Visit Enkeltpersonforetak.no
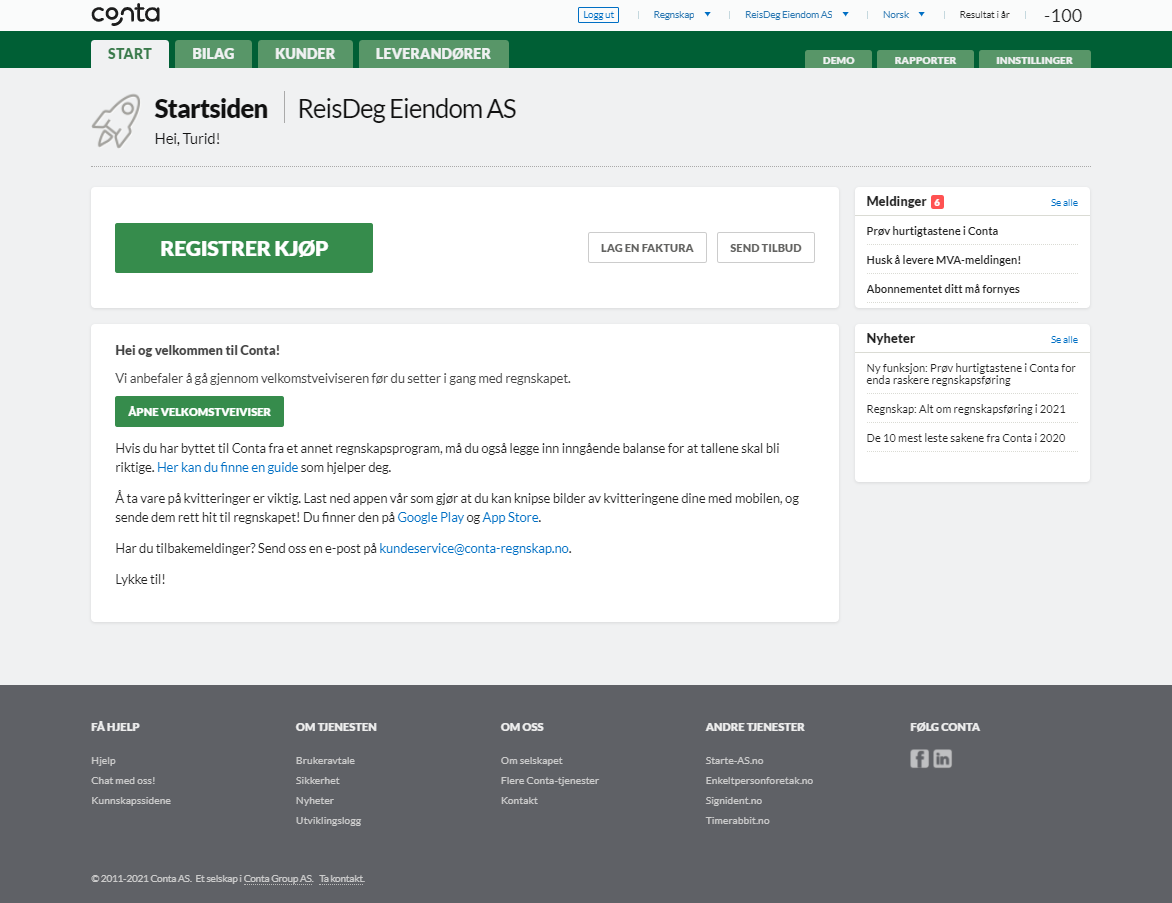This screenshot has width=1172, height=903. coord(759,780)
